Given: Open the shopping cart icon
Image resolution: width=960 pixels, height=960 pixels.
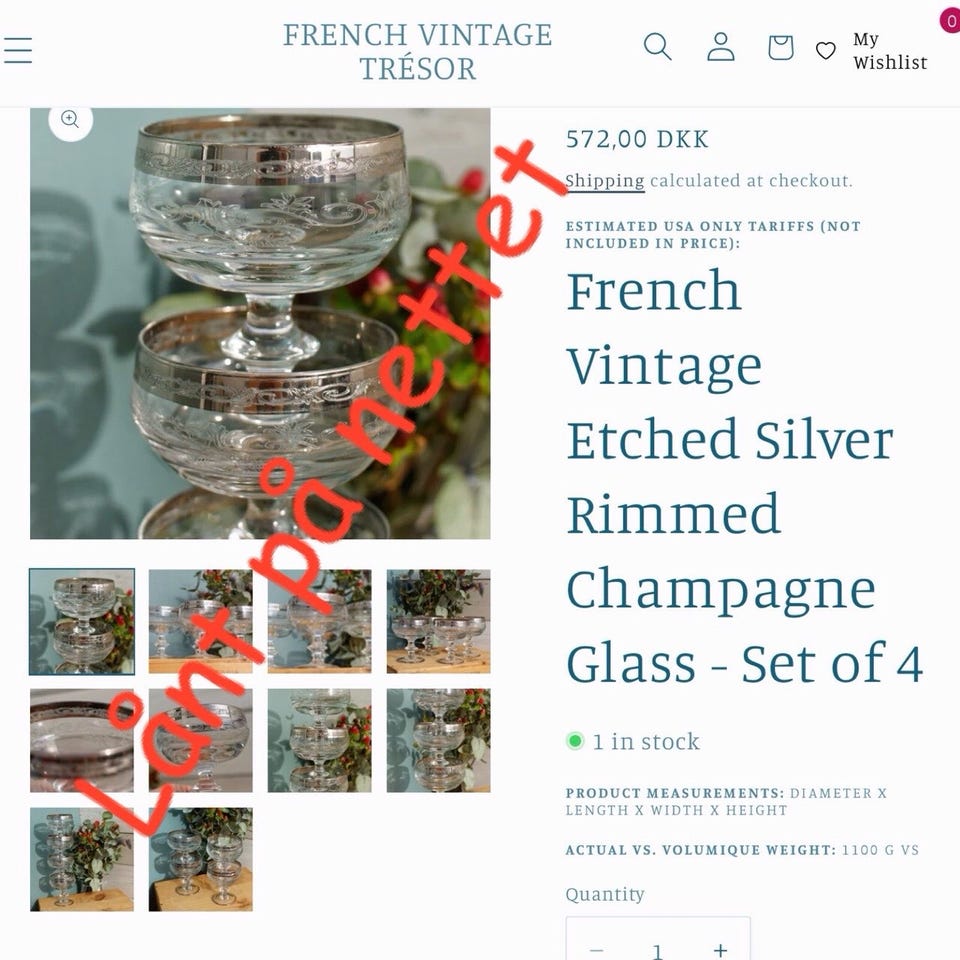Looking at the screenshot, I should (x=781, y=47).
